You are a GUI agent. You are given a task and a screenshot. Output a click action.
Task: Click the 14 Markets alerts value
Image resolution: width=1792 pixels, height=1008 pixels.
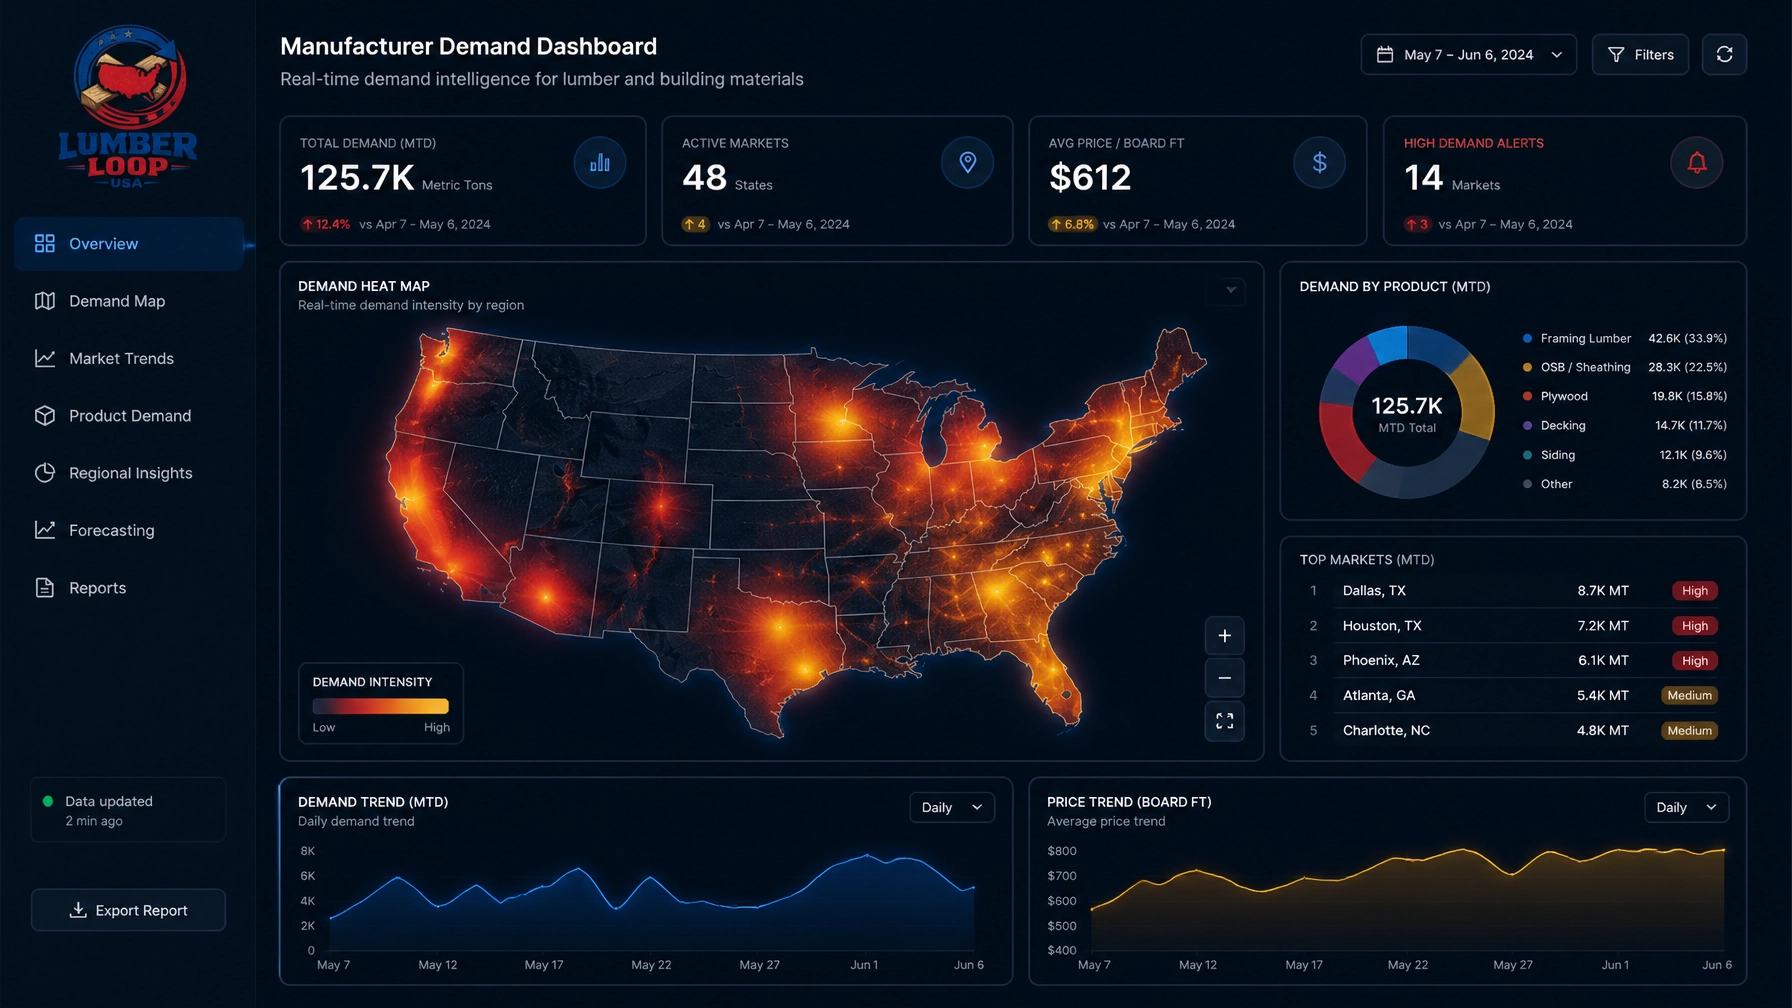(x=1452, y=179)
